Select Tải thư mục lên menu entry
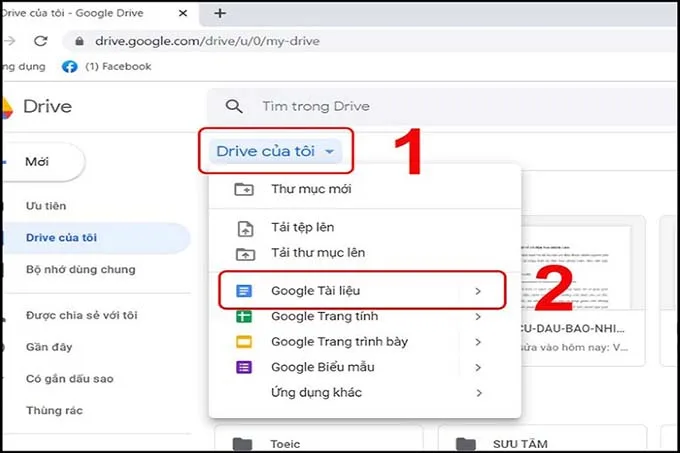 point(365,253)
